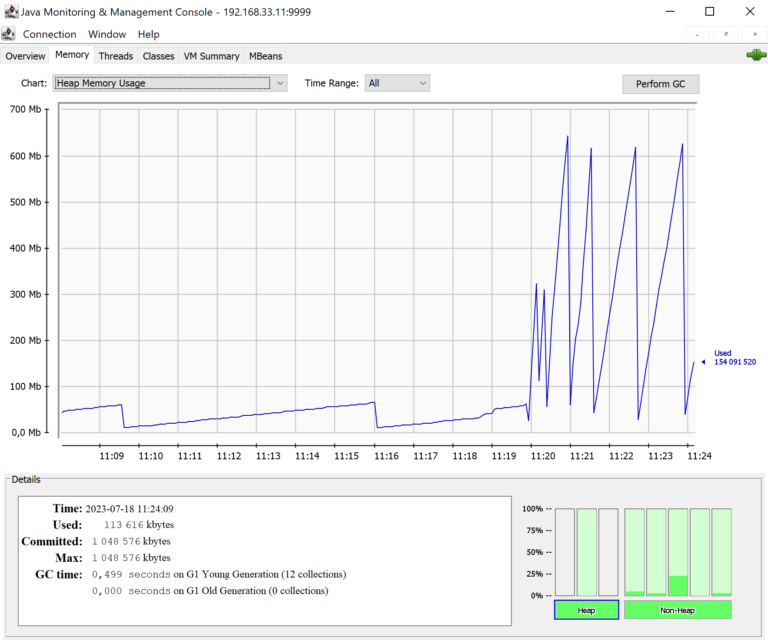The height and width of the screenshot is (644, 768).
Task: Open the Chart dropdown showing Heap Memory Usage
Action: 170,83
